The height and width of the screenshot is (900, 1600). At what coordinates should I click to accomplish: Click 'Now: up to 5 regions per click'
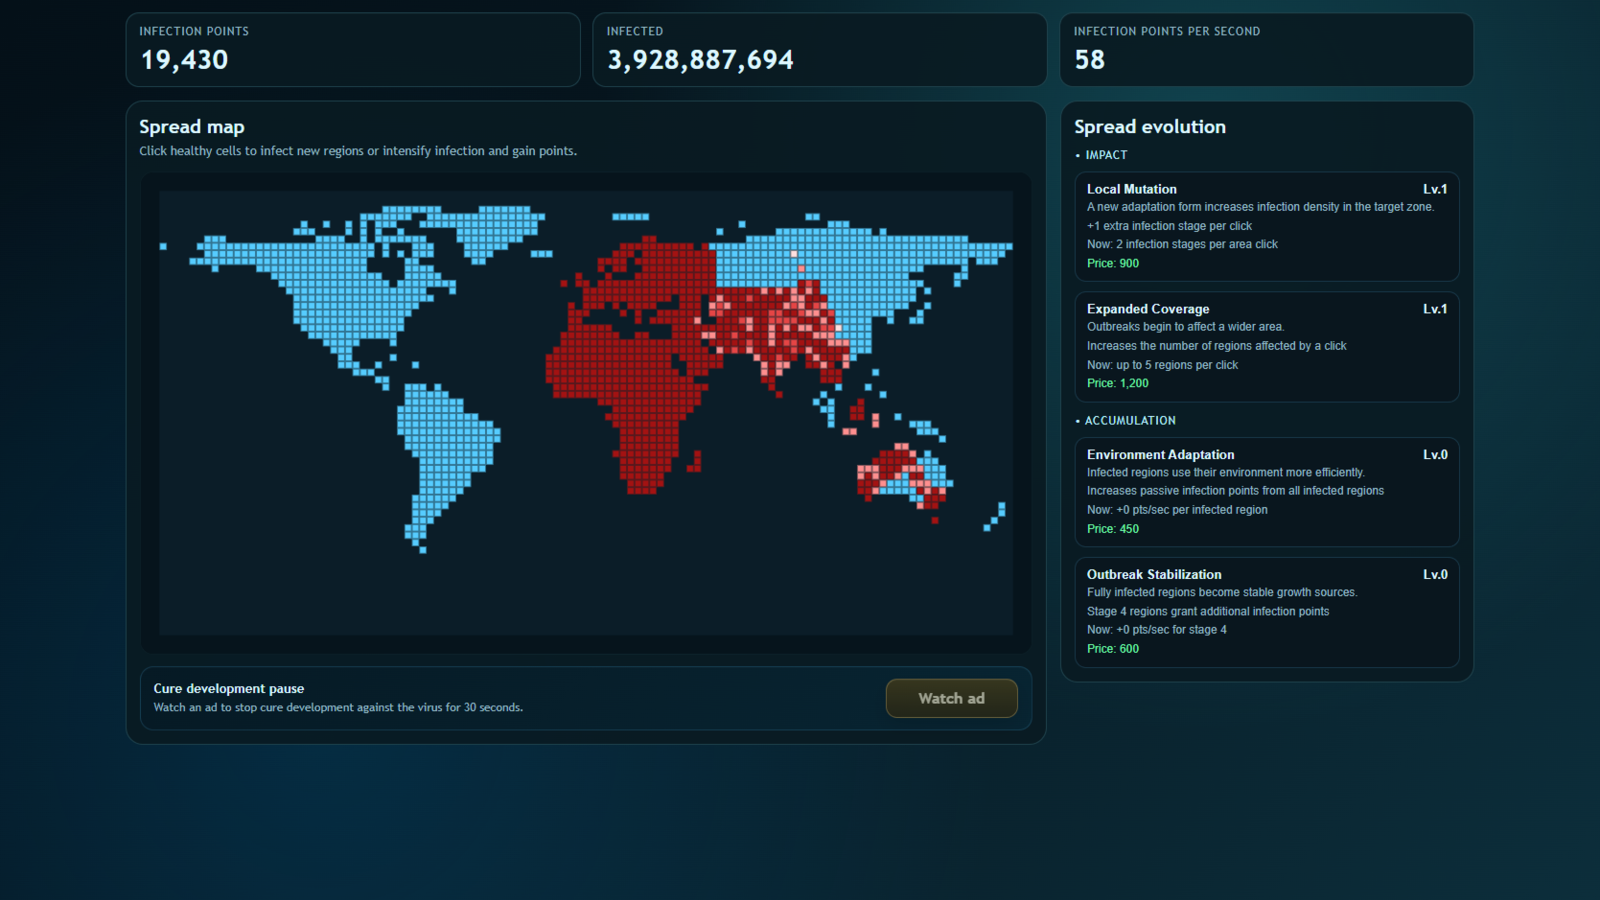[1162, 365]
